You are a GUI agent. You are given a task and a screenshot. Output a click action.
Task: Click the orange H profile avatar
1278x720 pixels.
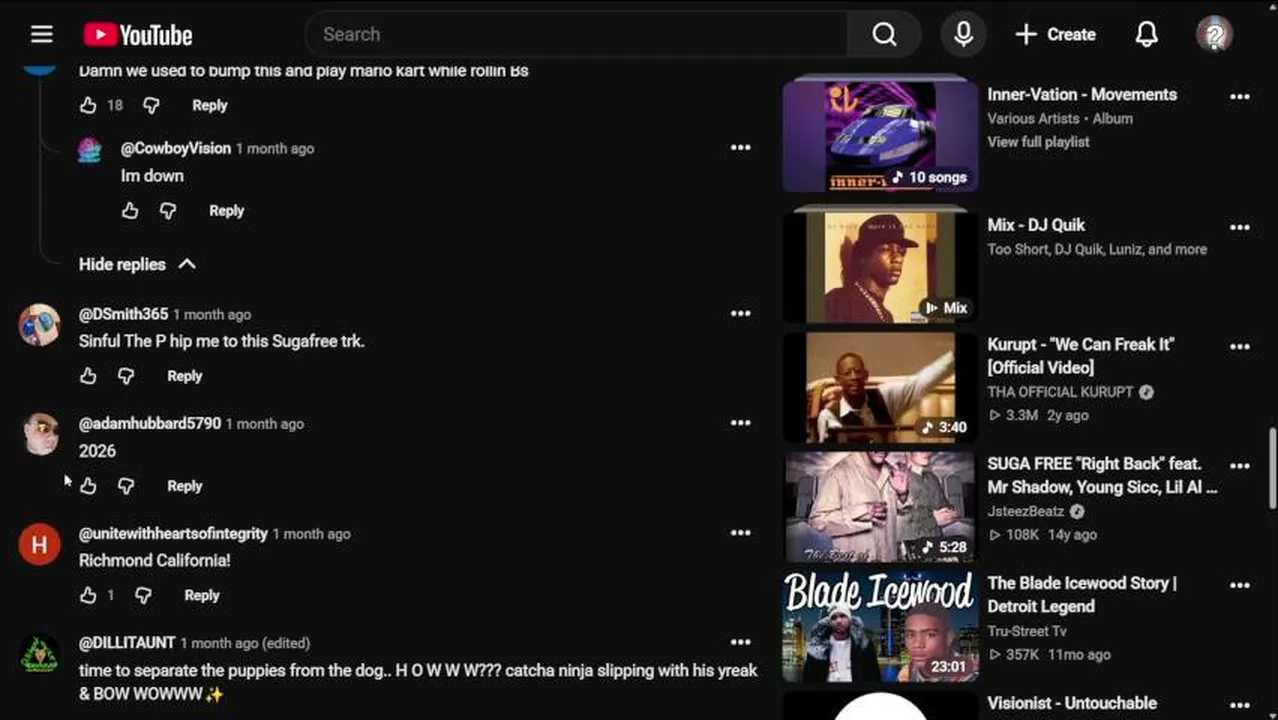[40, 544]
